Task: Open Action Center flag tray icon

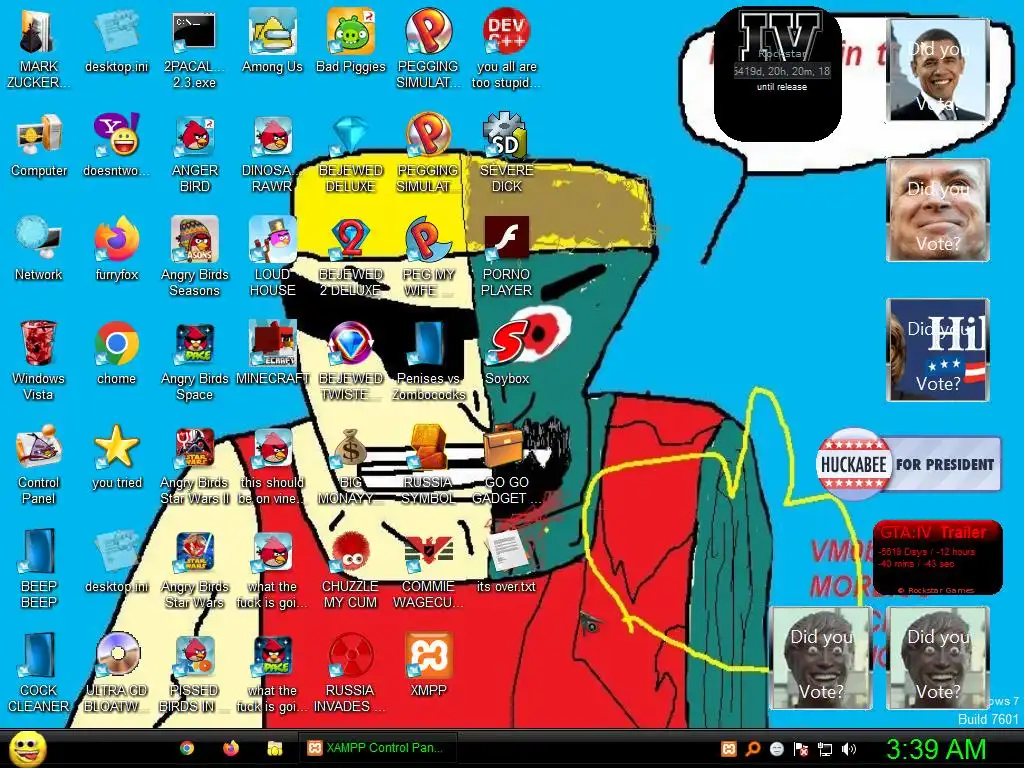Action: coord(801,748)
